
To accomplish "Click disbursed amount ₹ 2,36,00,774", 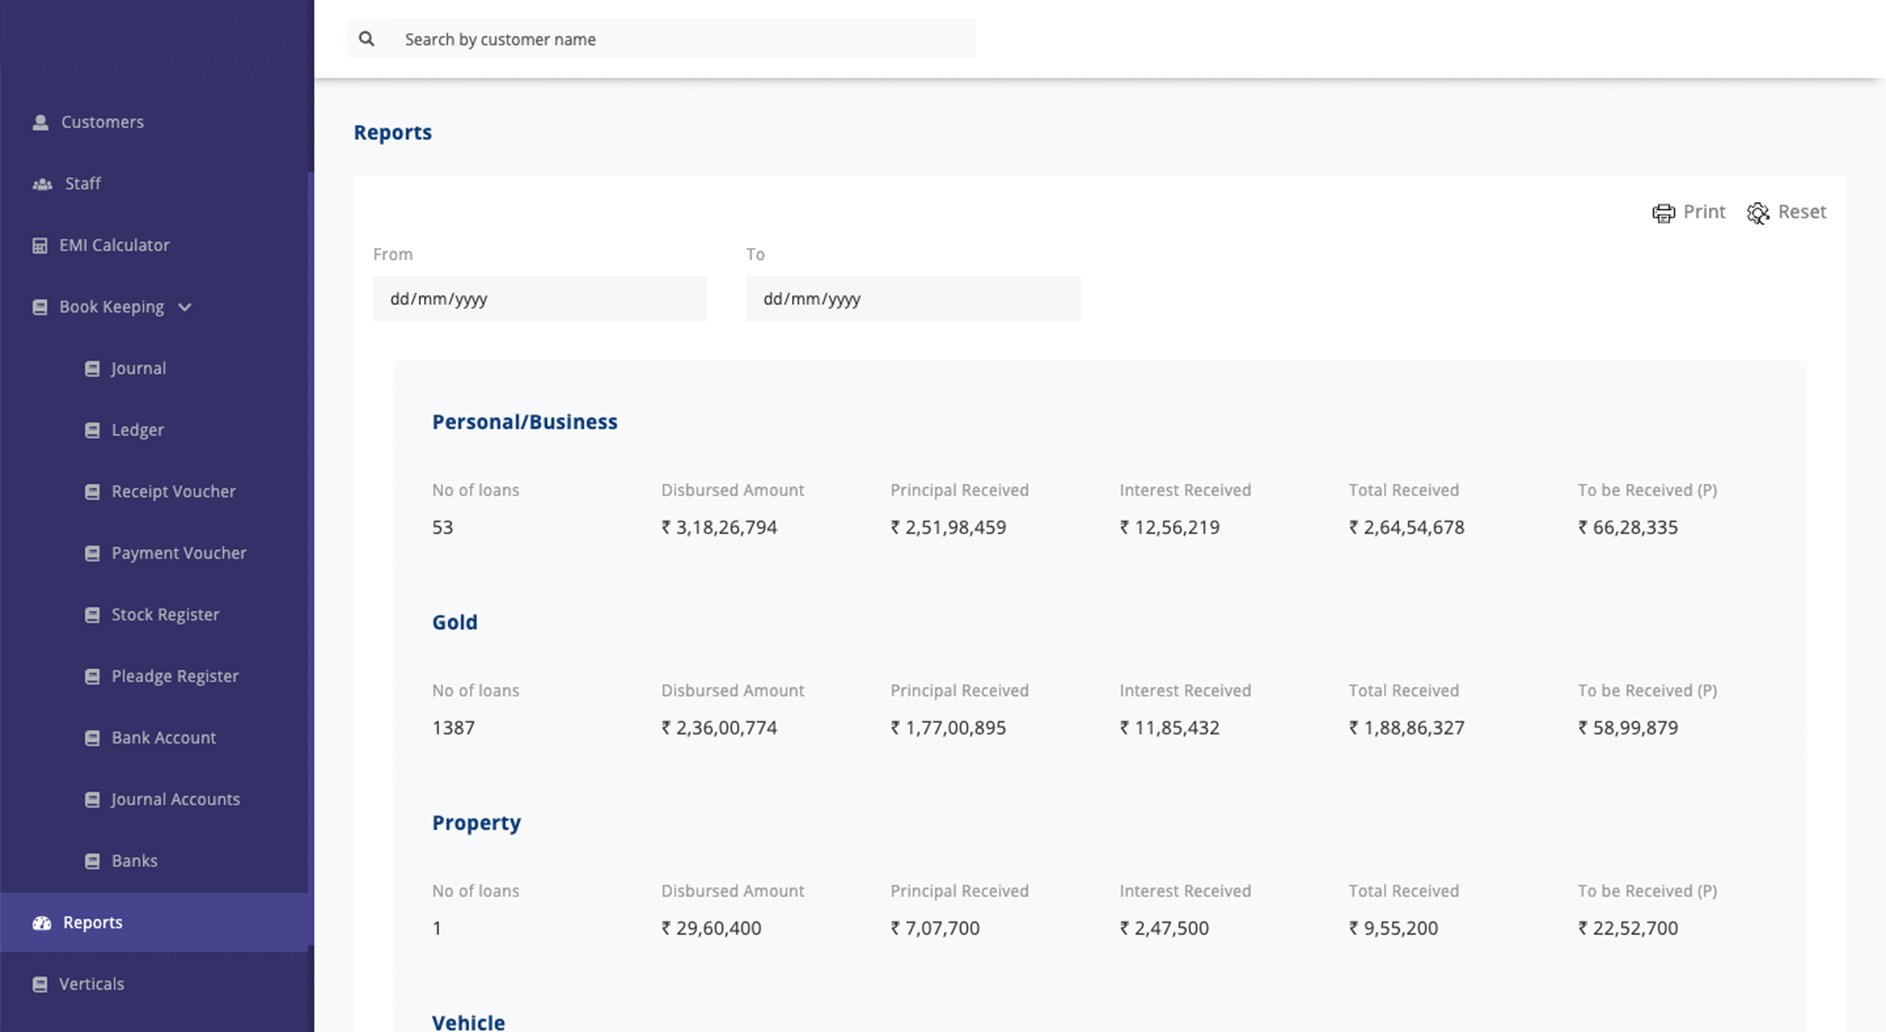I will pos(719,728).
